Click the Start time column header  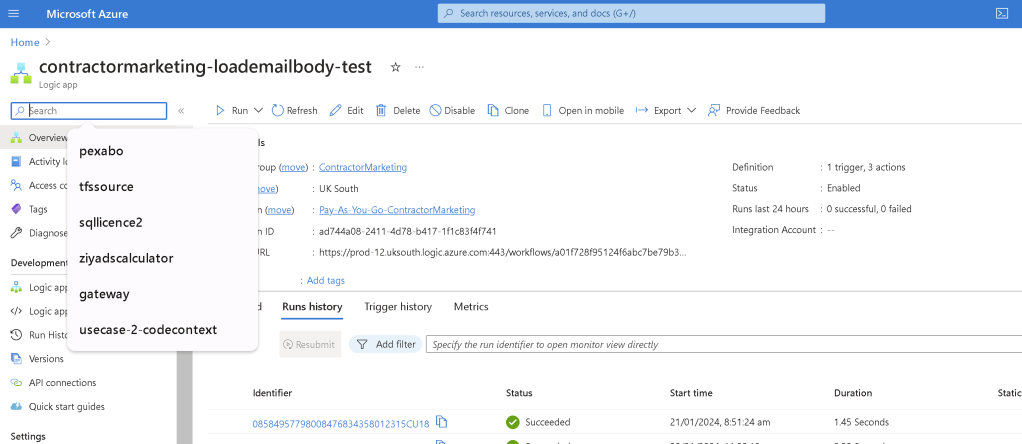(691, 393)
